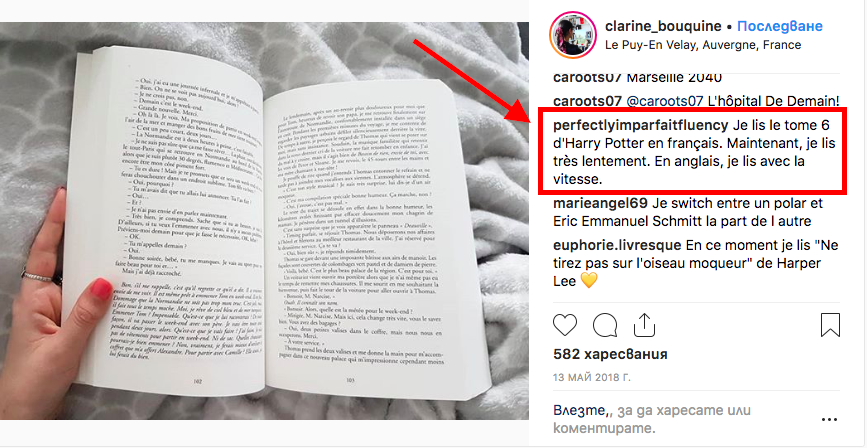Like the post with the heart icon
This screenshot has height=448, width=867.
565,325
